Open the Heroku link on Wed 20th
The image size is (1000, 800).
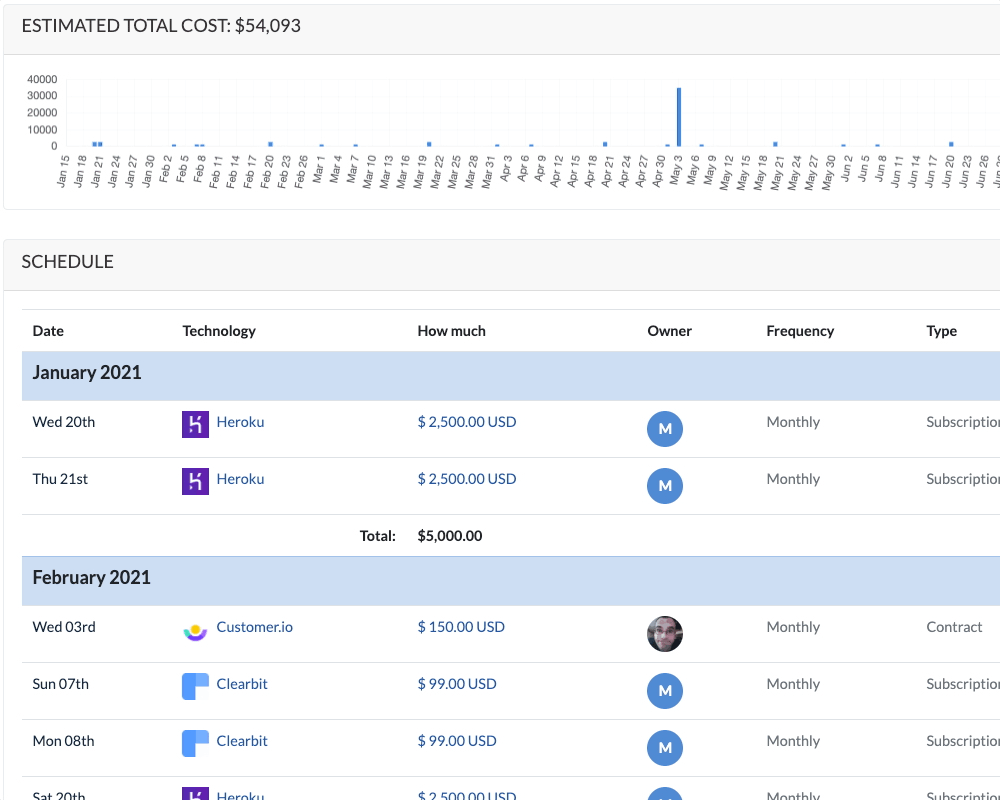coord(240,422)
